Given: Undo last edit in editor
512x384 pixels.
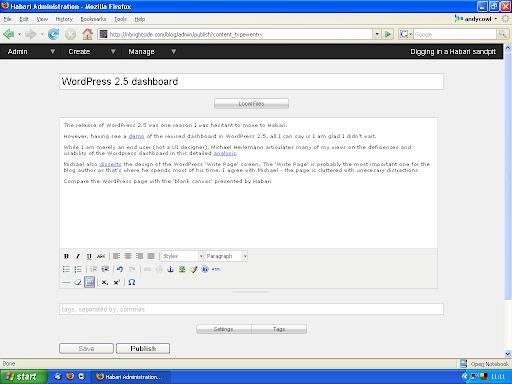Looking at the screenshot, I should 120,269.
